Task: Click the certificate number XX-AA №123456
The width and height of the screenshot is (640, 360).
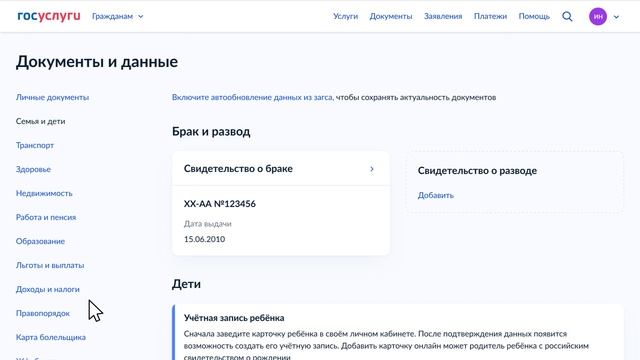Action: click(220, 204)
